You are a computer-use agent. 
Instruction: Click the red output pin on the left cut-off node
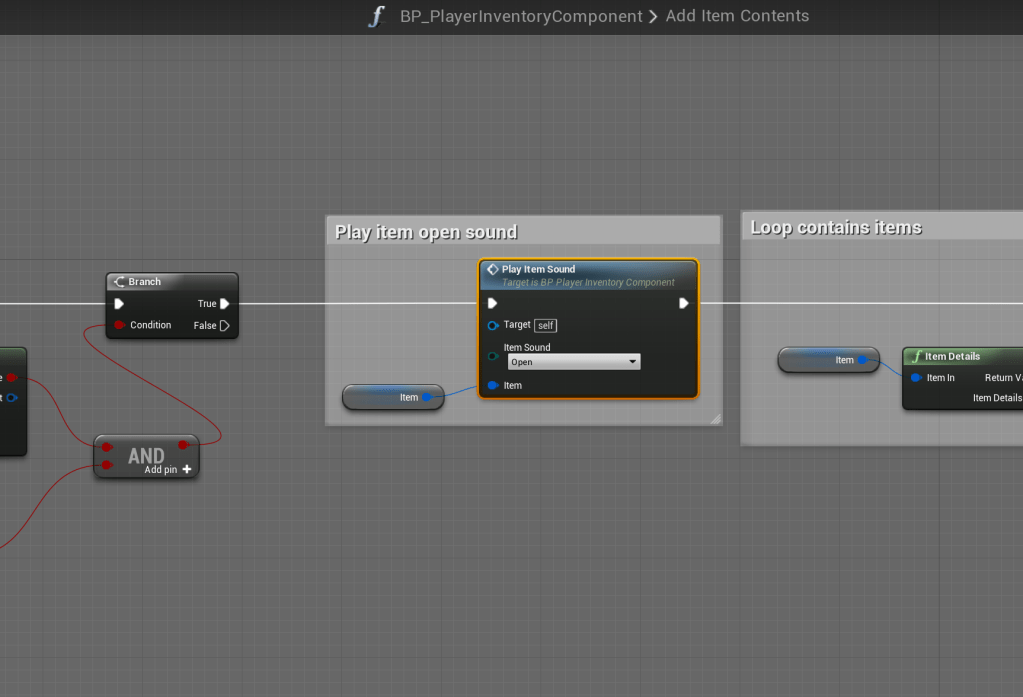point(11,377)
